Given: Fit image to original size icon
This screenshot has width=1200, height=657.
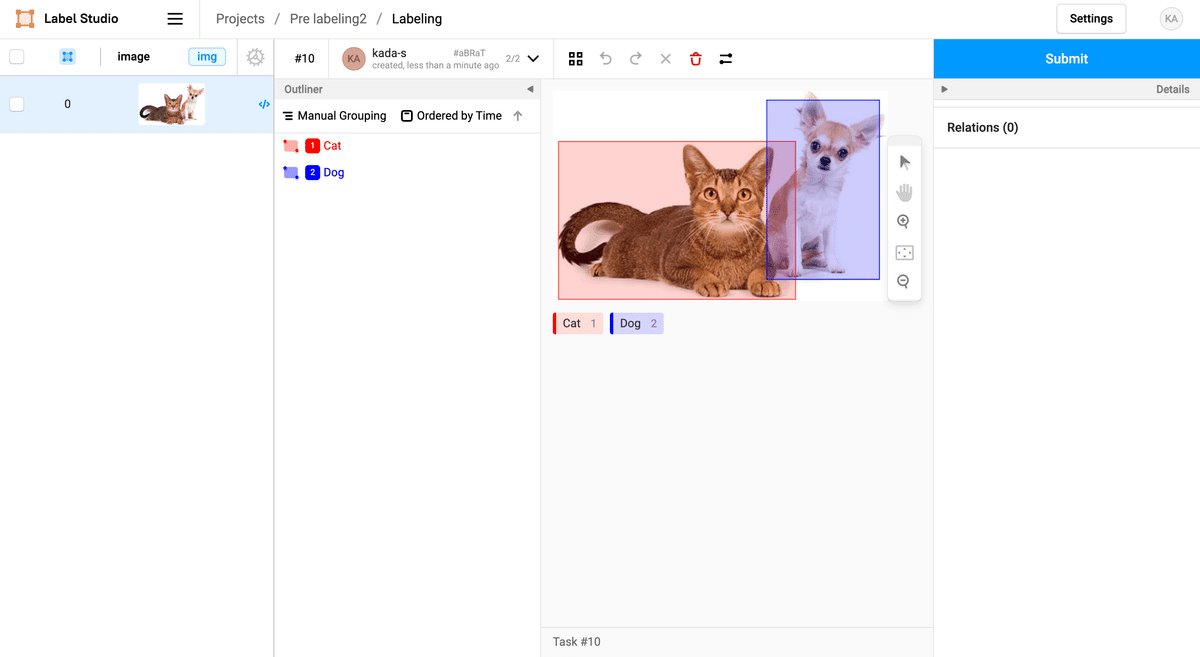Looking at the screenshot, I should point(905,253).
